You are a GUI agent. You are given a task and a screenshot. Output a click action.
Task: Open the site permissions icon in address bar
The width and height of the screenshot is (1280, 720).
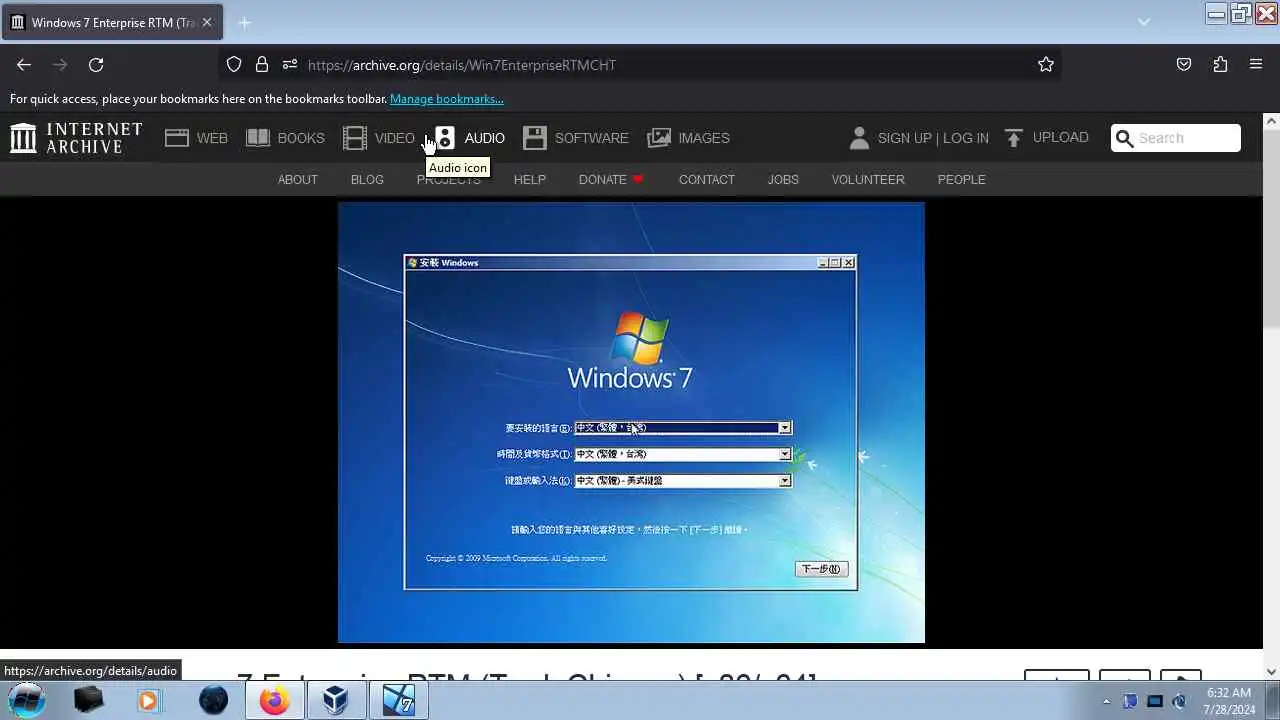(x=290, y=64)
